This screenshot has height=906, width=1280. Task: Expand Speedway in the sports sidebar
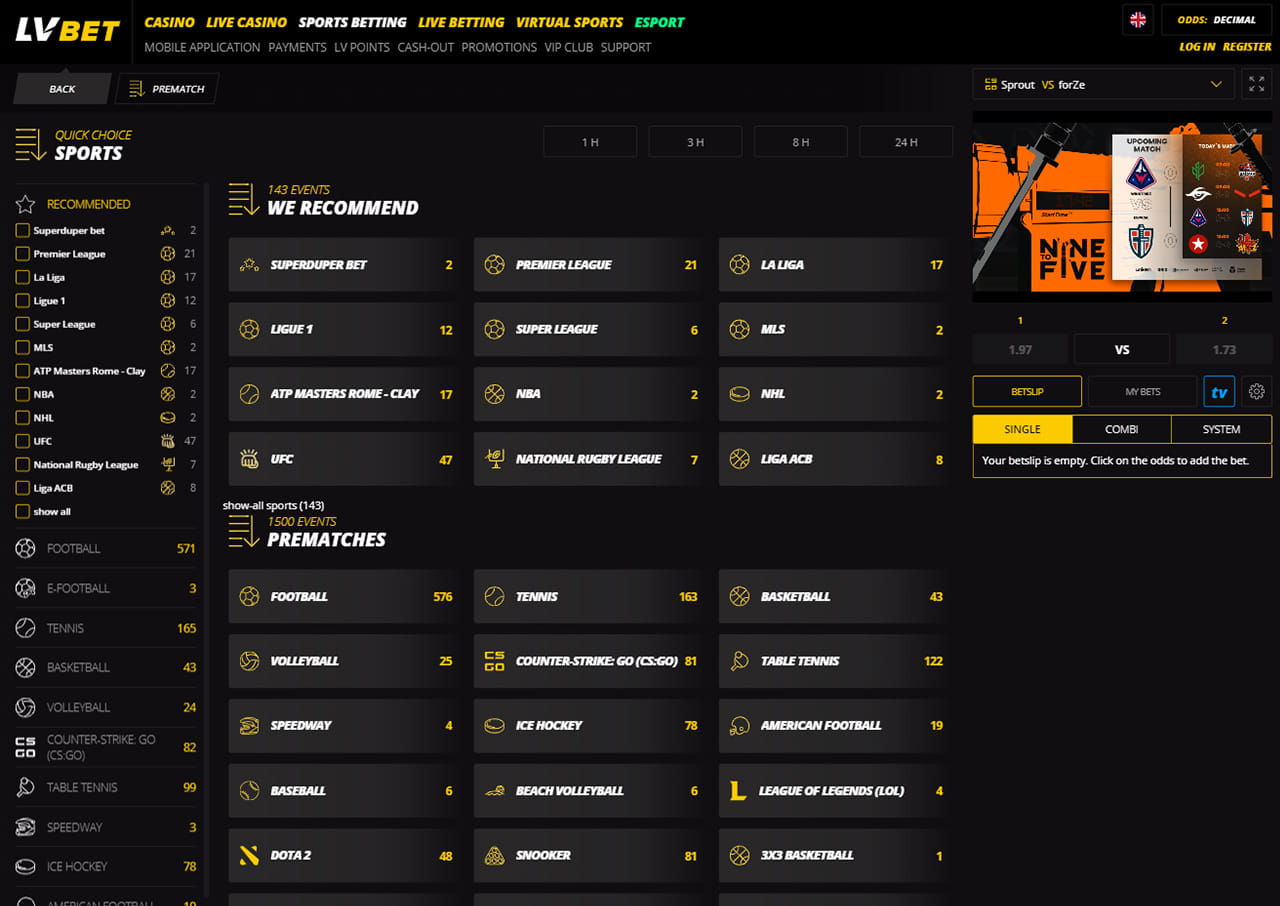[105, 827]
